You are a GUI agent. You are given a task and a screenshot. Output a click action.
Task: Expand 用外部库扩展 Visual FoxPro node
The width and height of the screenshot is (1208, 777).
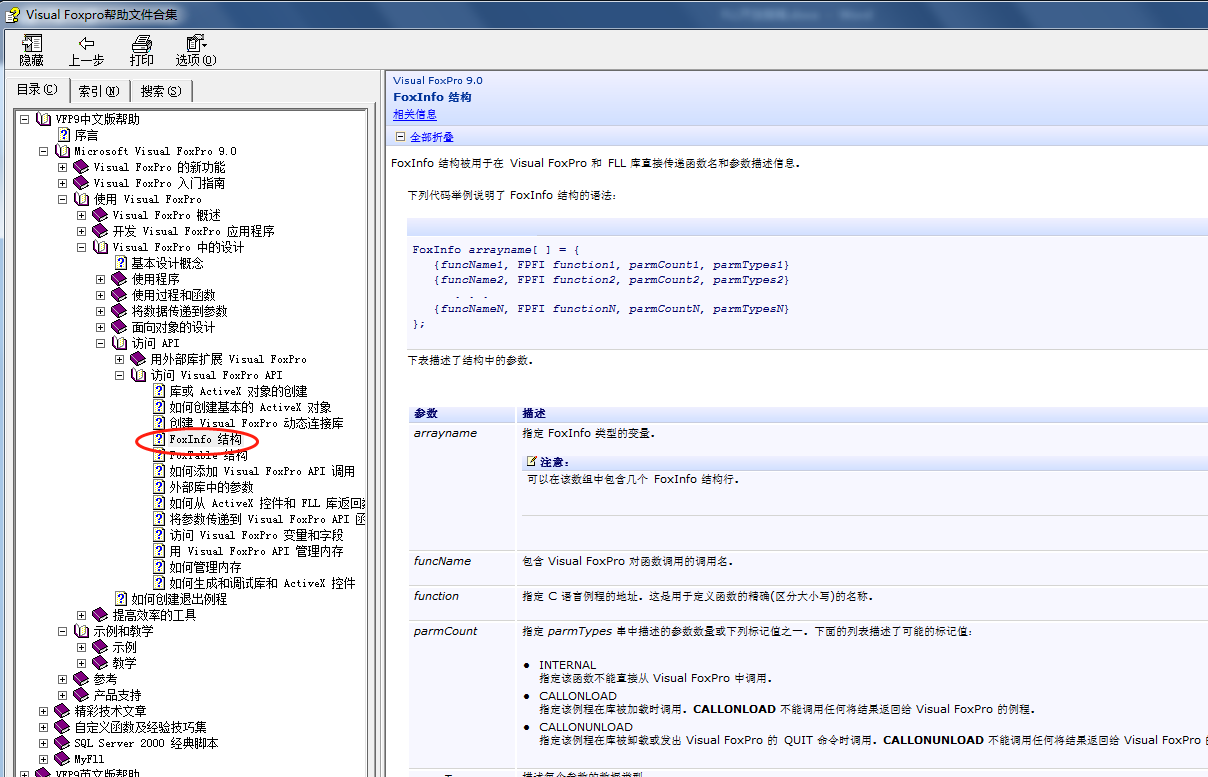(120, 359)
